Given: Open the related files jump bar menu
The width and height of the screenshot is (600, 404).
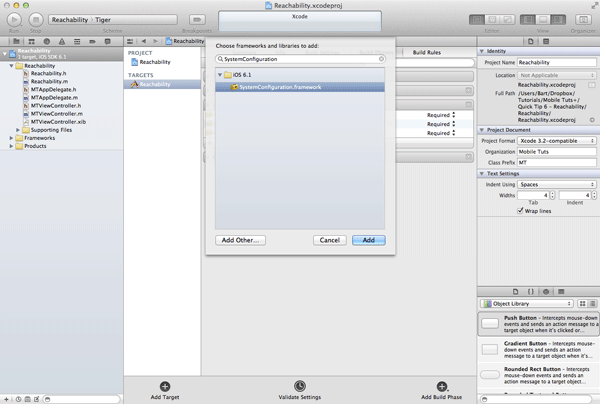Looking at the screenshot, I should pos(130,41).
